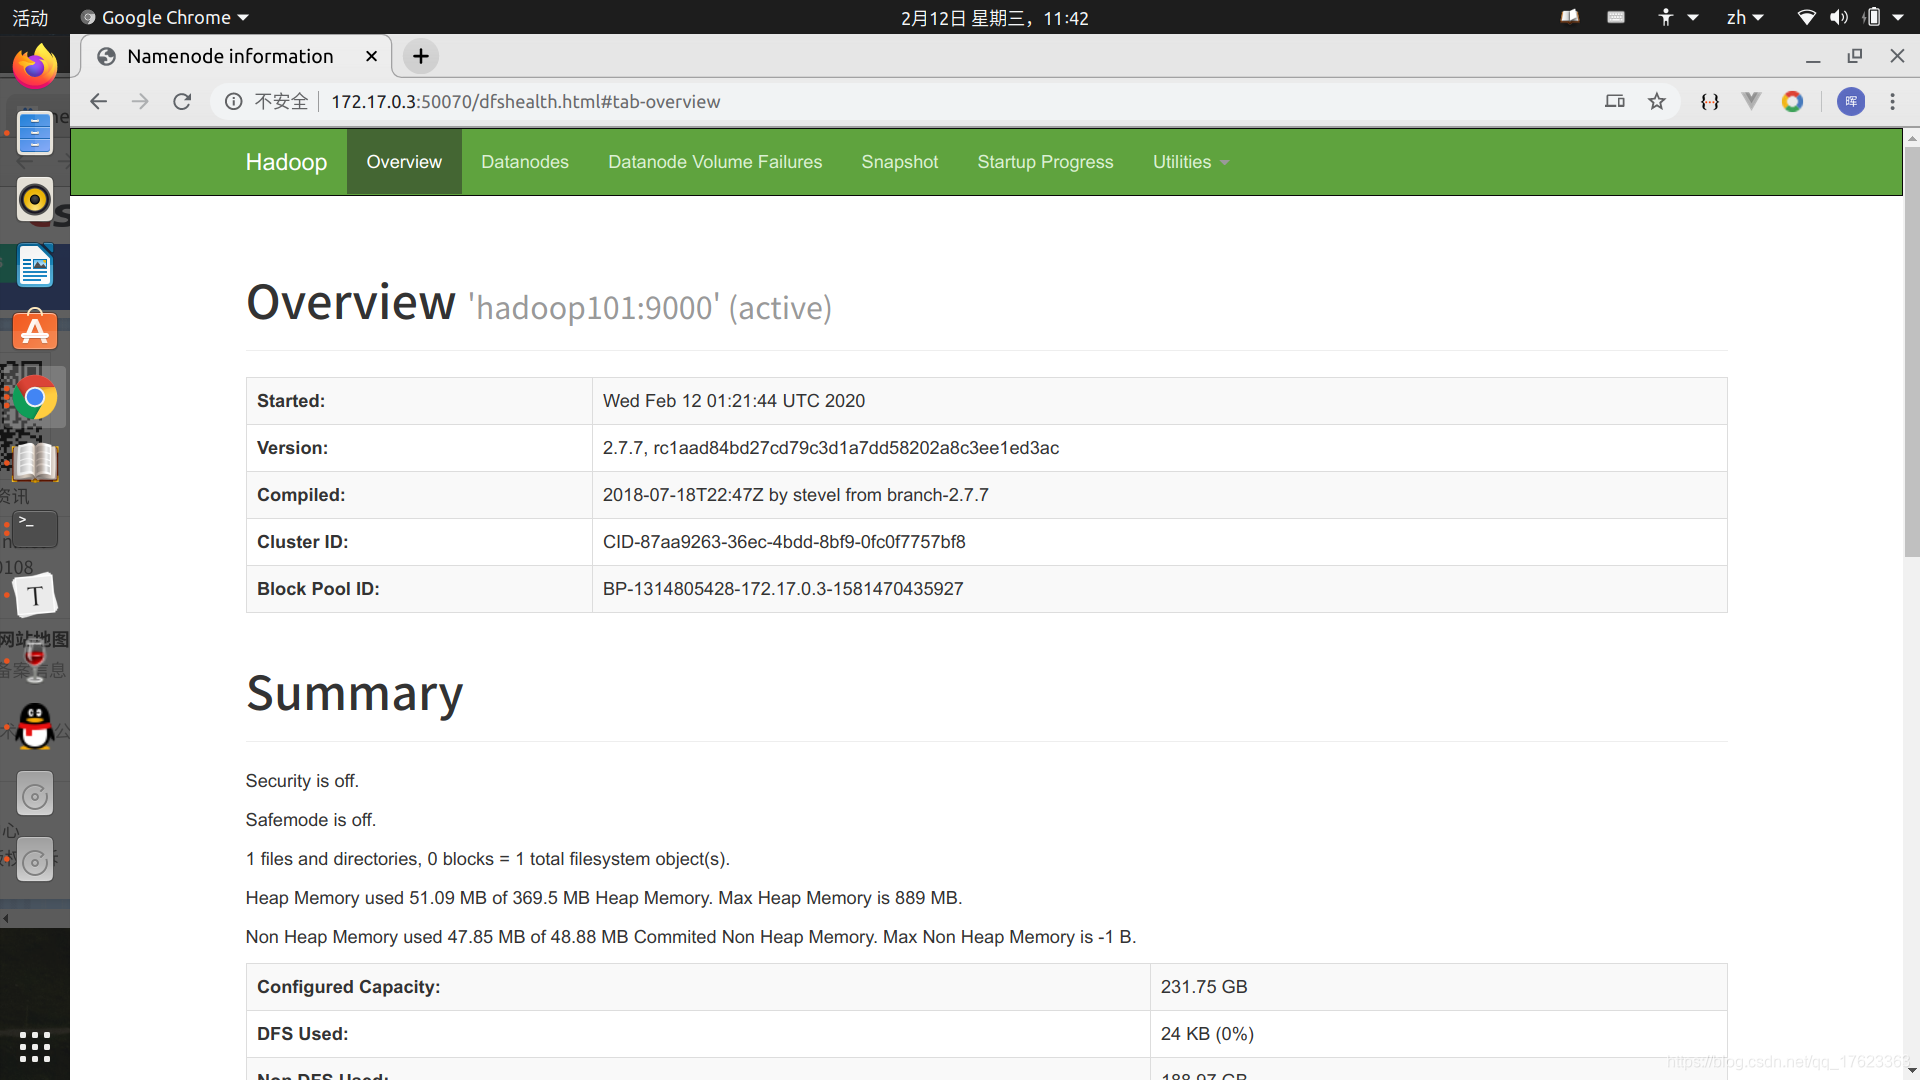1920x1080 pixels.
Task: Open the zh input language dropdown
Action: (x=1745, y=17)
